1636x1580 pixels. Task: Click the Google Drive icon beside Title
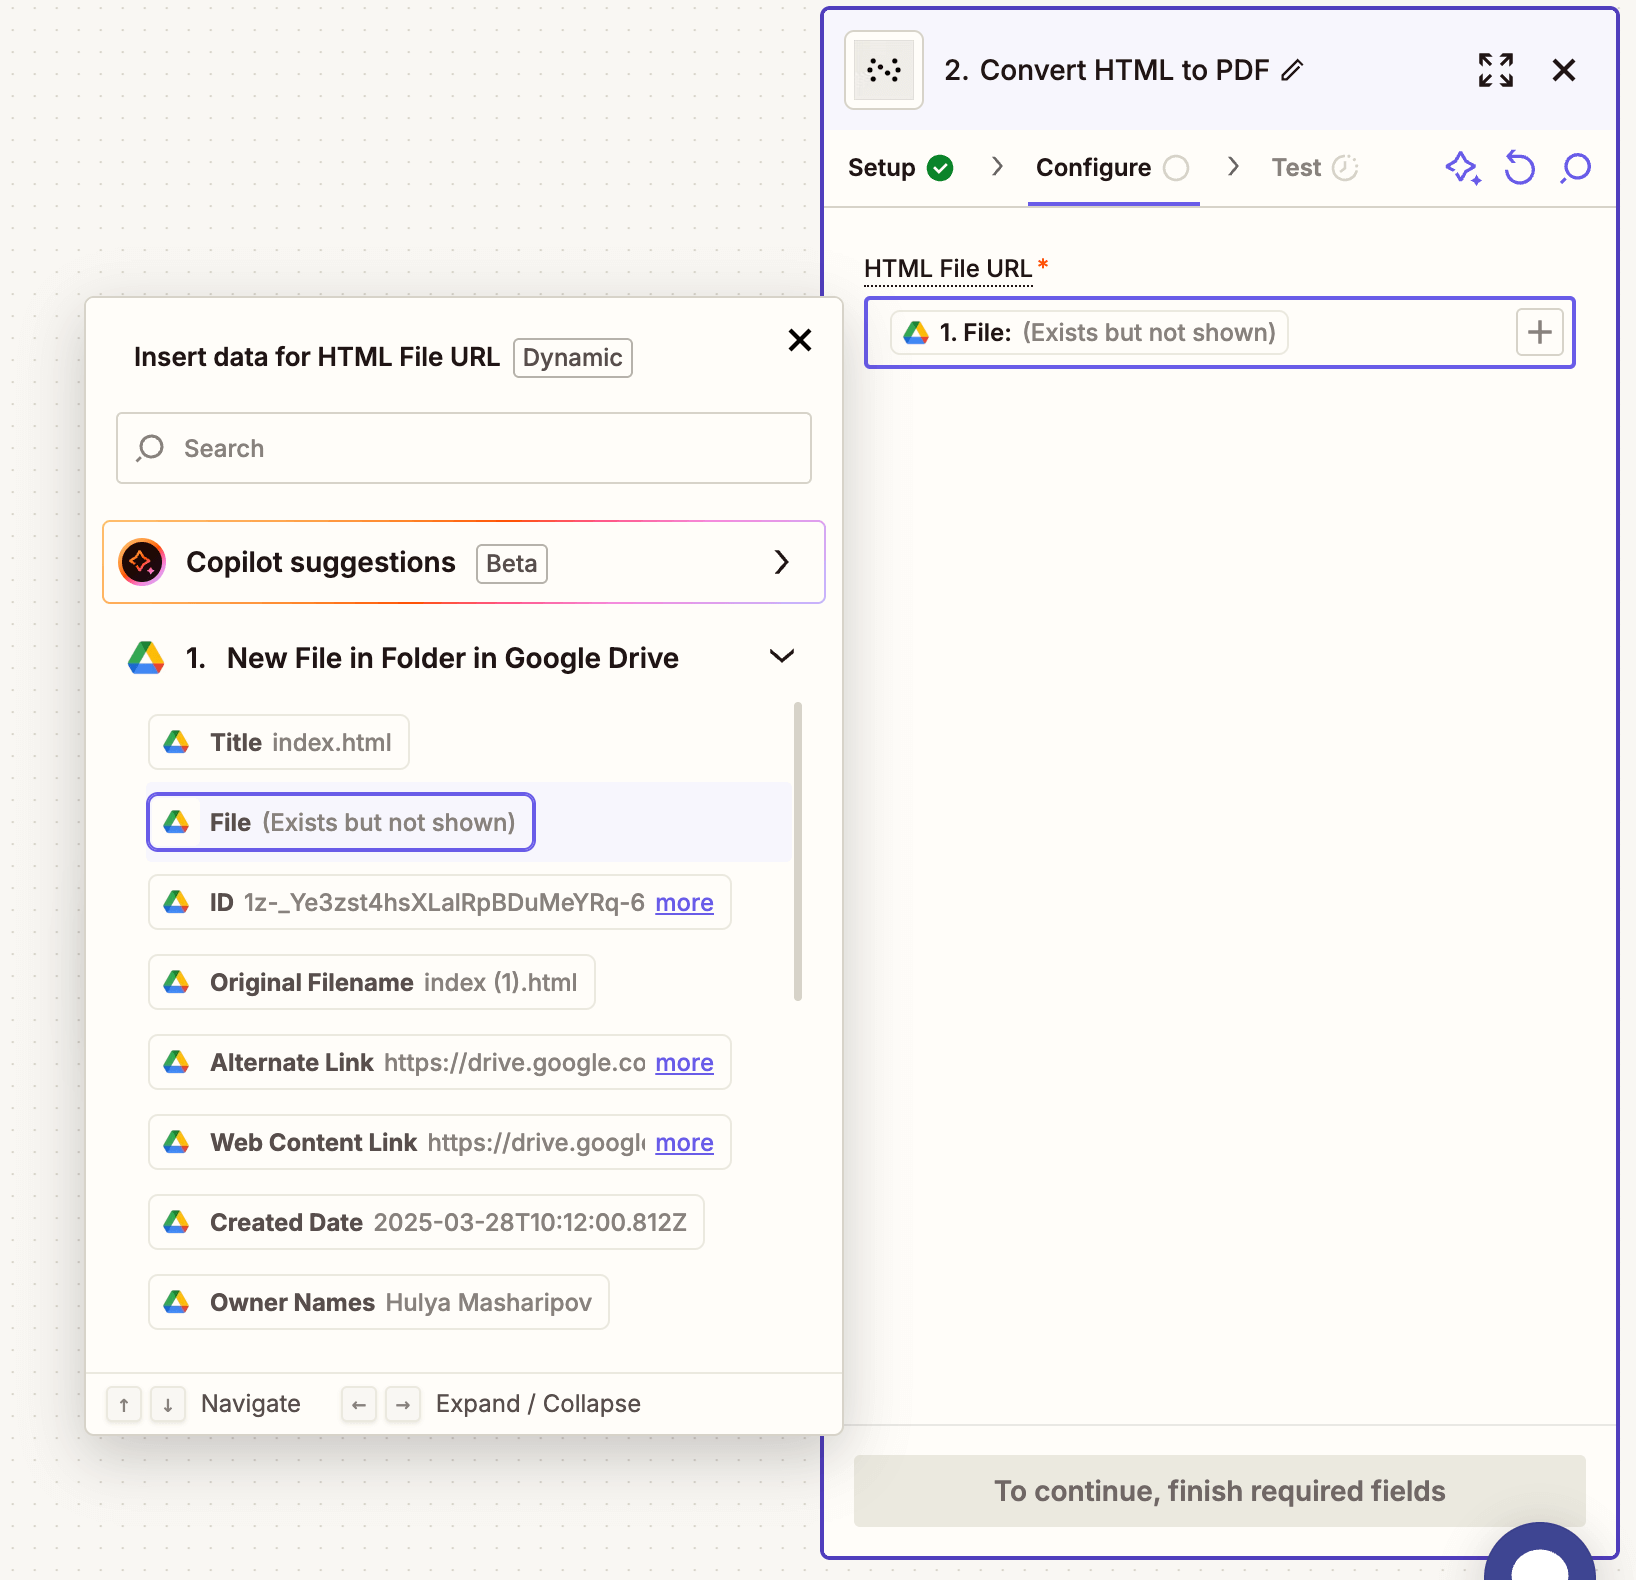pyautogui.click(x=177, y=742)
